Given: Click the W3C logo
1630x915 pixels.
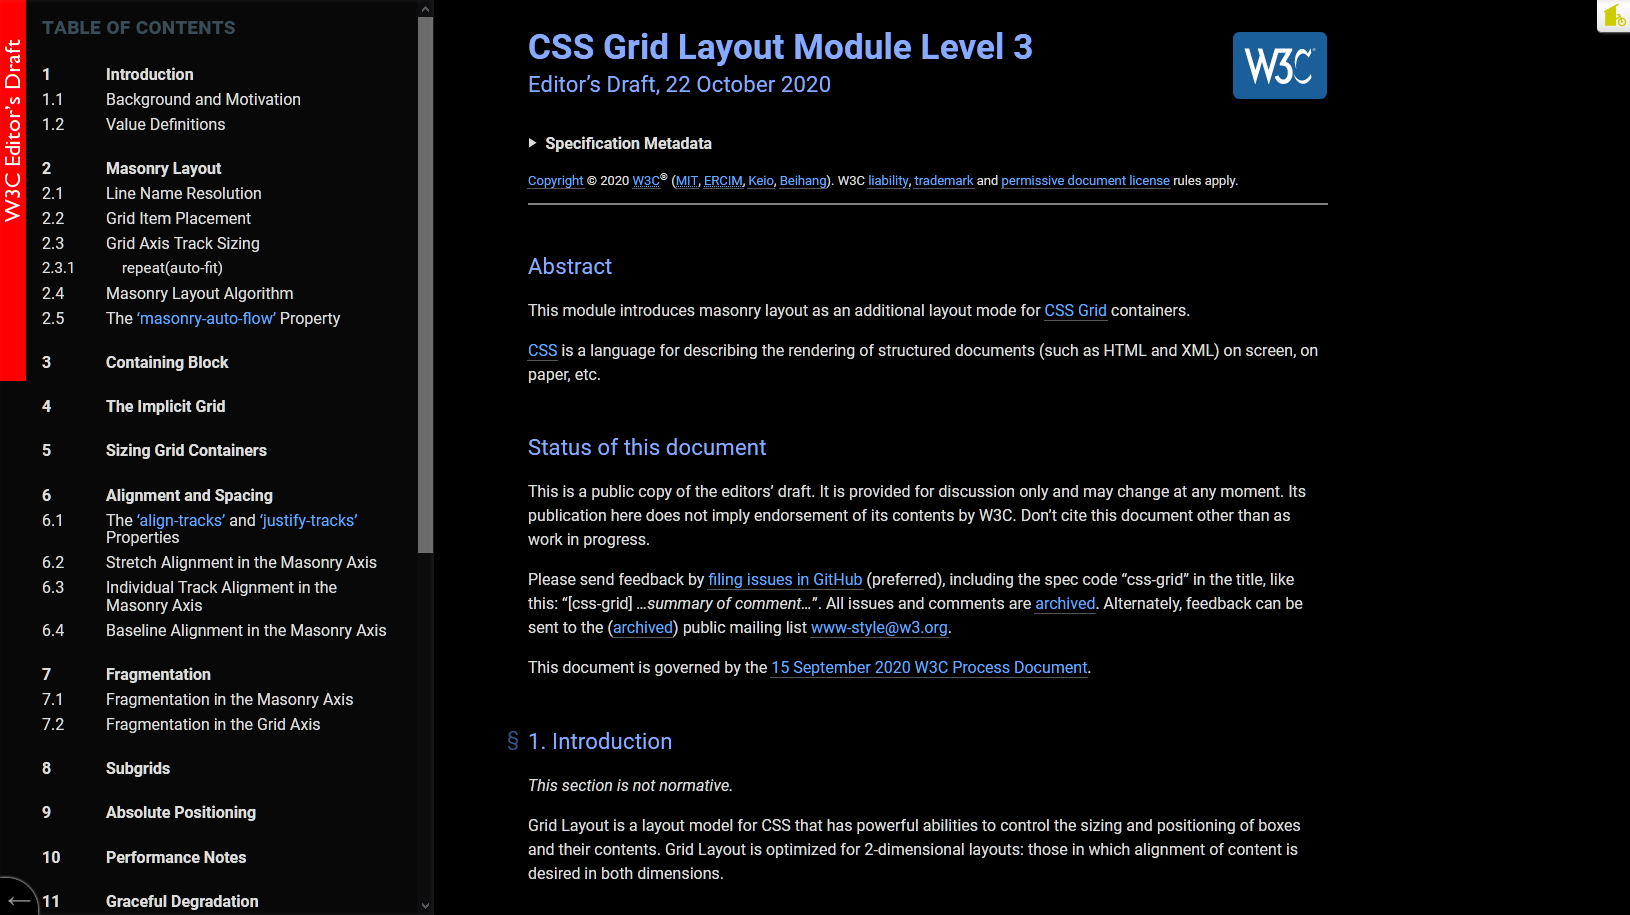Looking at the screenshot, I should coord(1279,65).
